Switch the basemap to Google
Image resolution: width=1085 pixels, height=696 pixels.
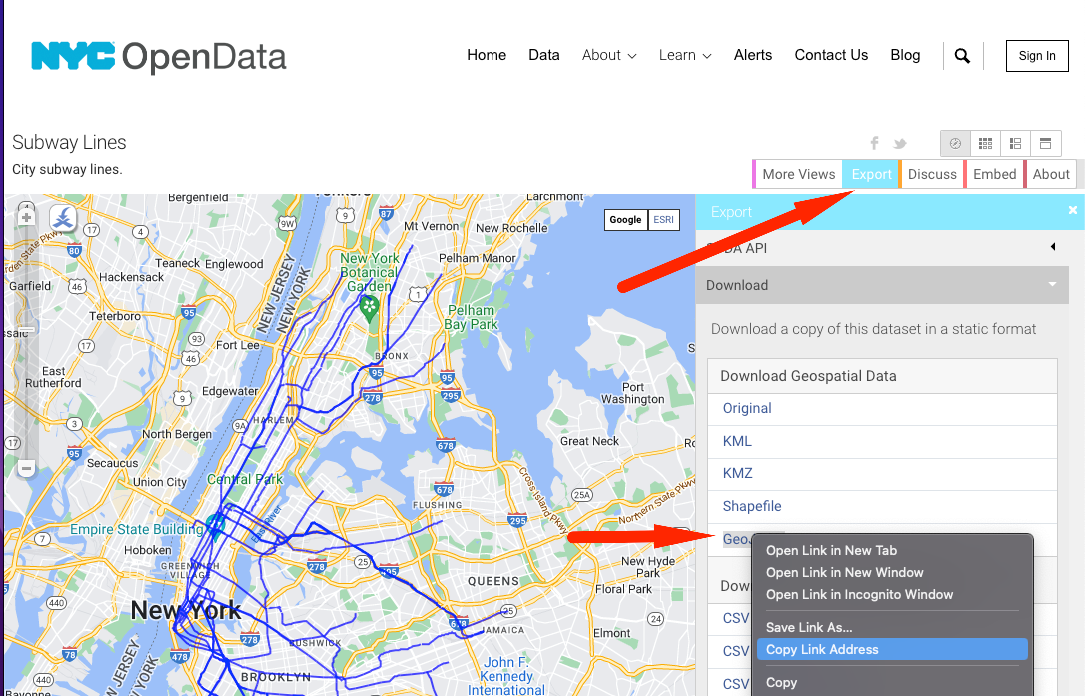[626, 219]
